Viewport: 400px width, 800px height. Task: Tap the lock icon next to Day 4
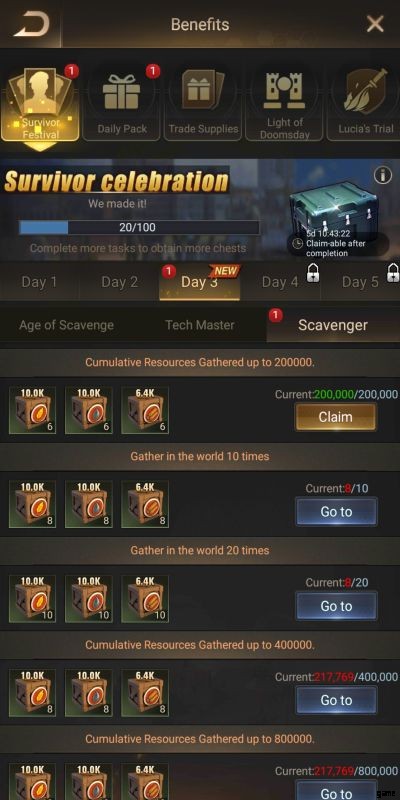(313, 274)
